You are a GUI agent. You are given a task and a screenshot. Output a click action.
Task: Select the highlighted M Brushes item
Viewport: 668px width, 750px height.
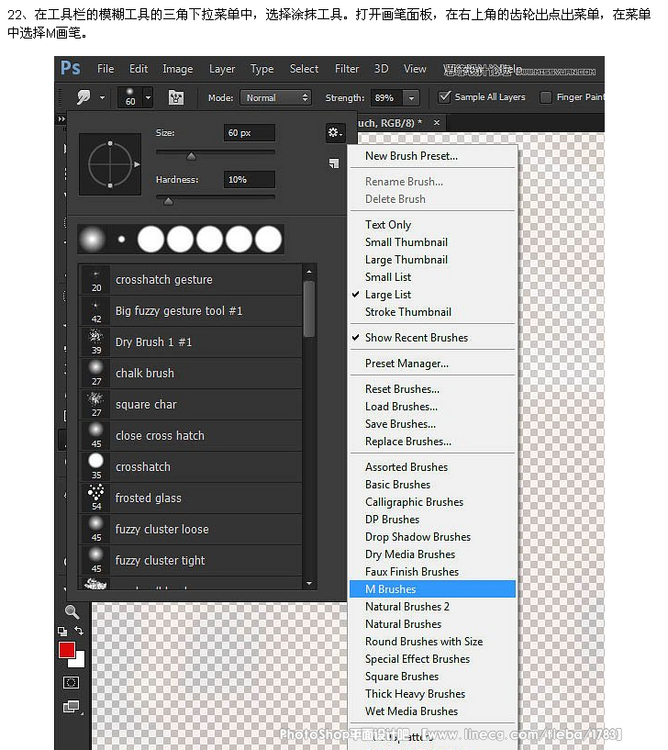(432, 589)
